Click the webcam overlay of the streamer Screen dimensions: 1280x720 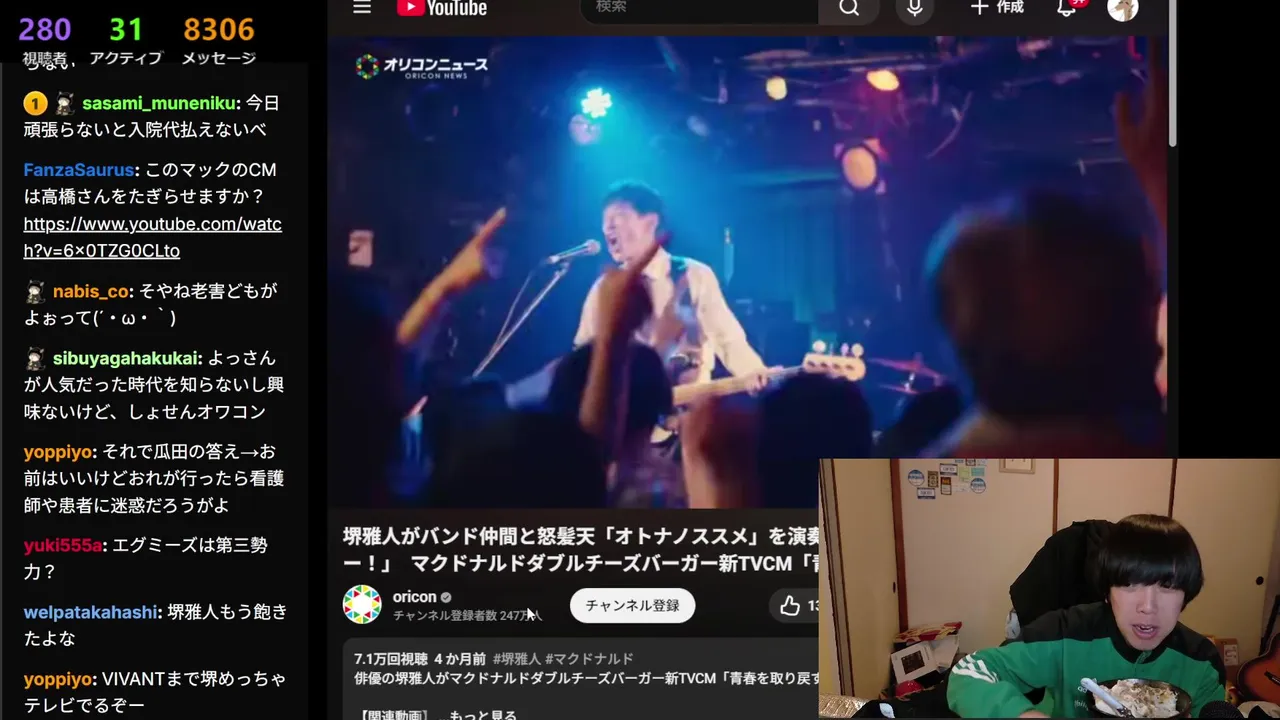tap(1049, 589)
